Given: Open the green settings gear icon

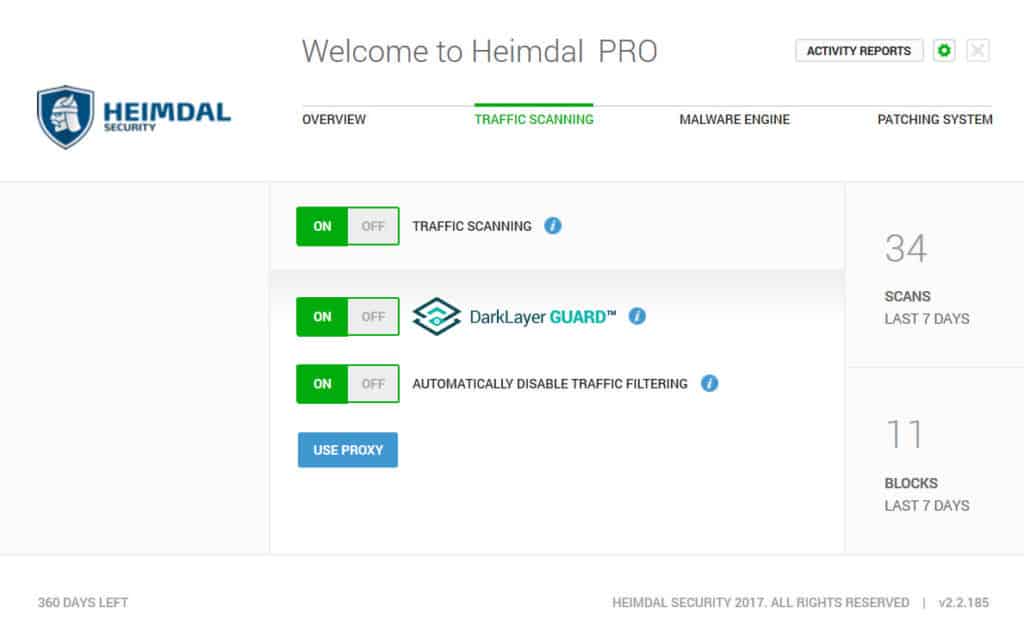Looking at the screenshot, I should [x=944, y=50].
